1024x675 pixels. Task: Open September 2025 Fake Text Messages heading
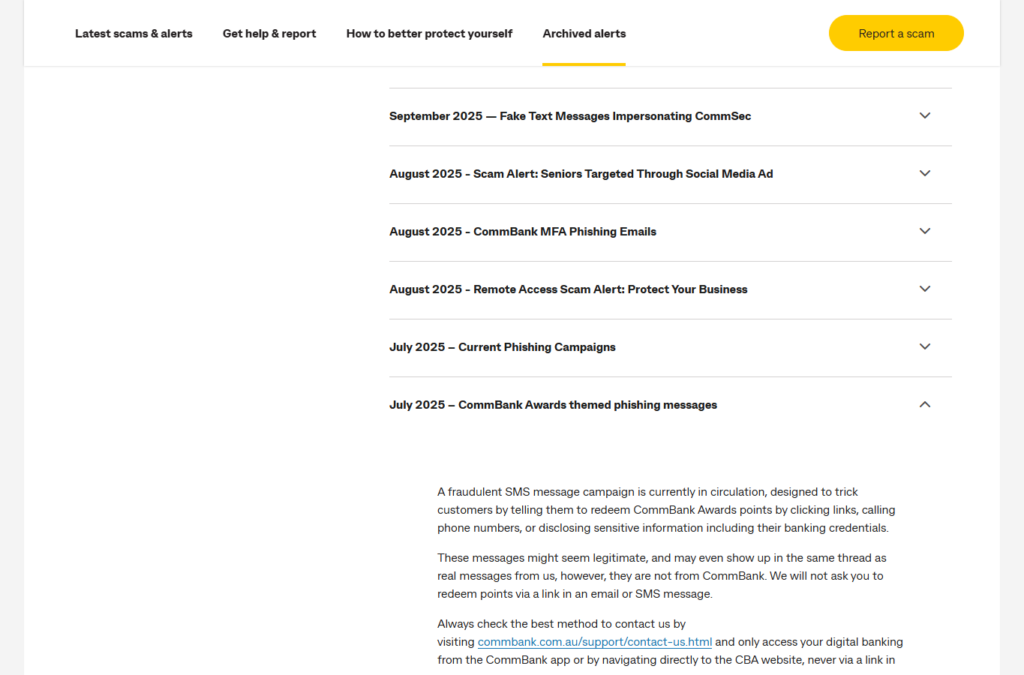click(570, 116)
